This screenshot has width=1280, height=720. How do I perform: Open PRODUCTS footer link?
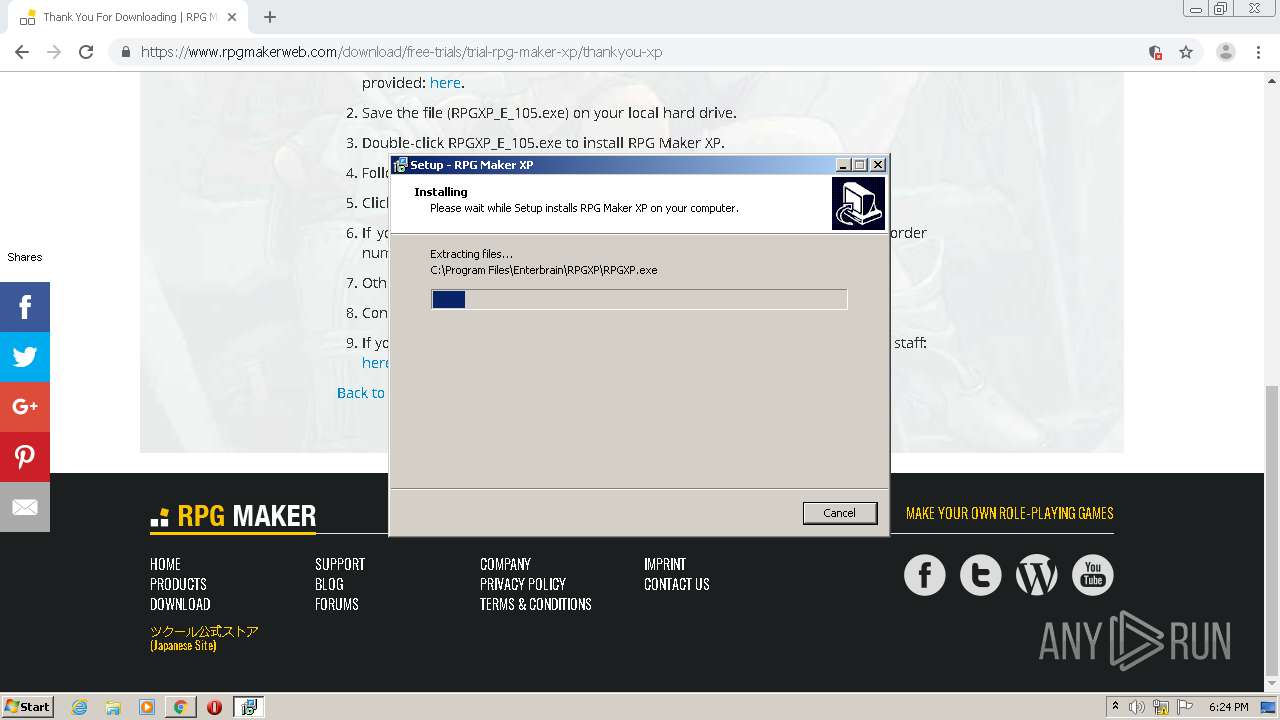pyautogui.click(x=178, y=584)
